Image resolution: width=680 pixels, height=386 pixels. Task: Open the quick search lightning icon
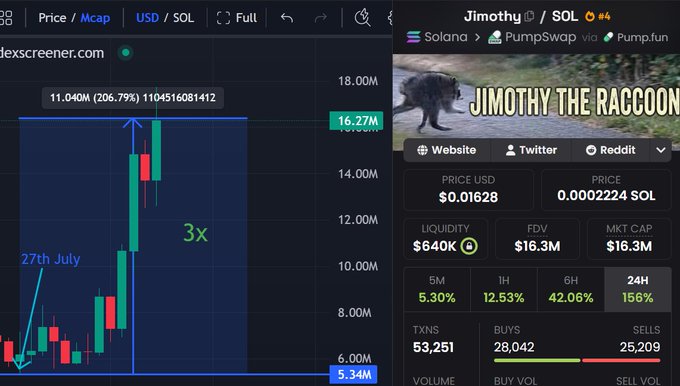(362, 18)
